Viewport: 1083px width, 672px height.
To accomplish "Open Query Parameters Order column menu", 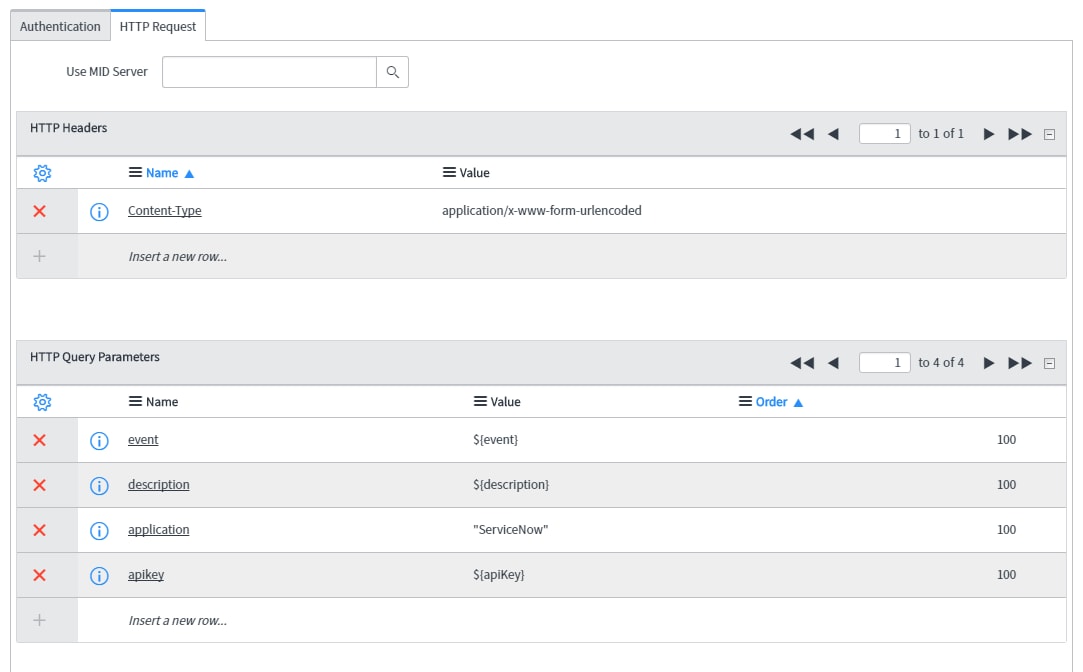I will point(745,401).
